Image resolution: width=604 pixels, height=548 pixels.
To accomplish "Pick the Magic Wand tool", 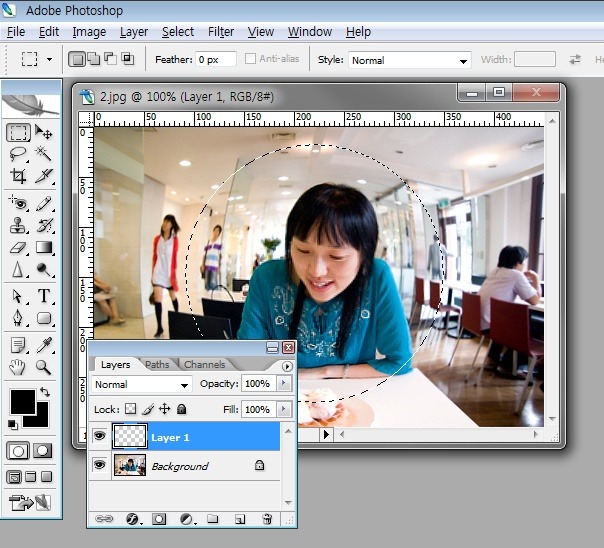I will point(44,154).
